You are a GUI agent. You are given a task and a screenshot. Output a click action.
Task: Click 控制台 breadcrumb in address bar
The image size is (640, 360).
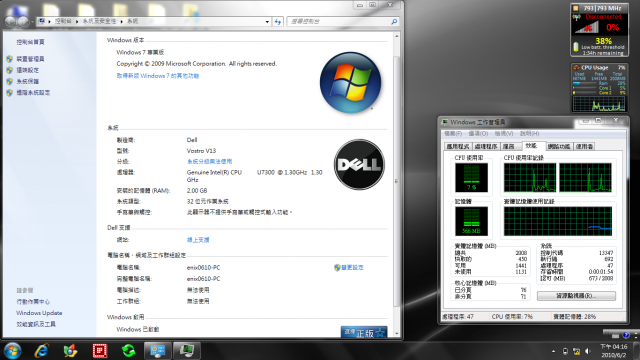click(x=63, y=21)
